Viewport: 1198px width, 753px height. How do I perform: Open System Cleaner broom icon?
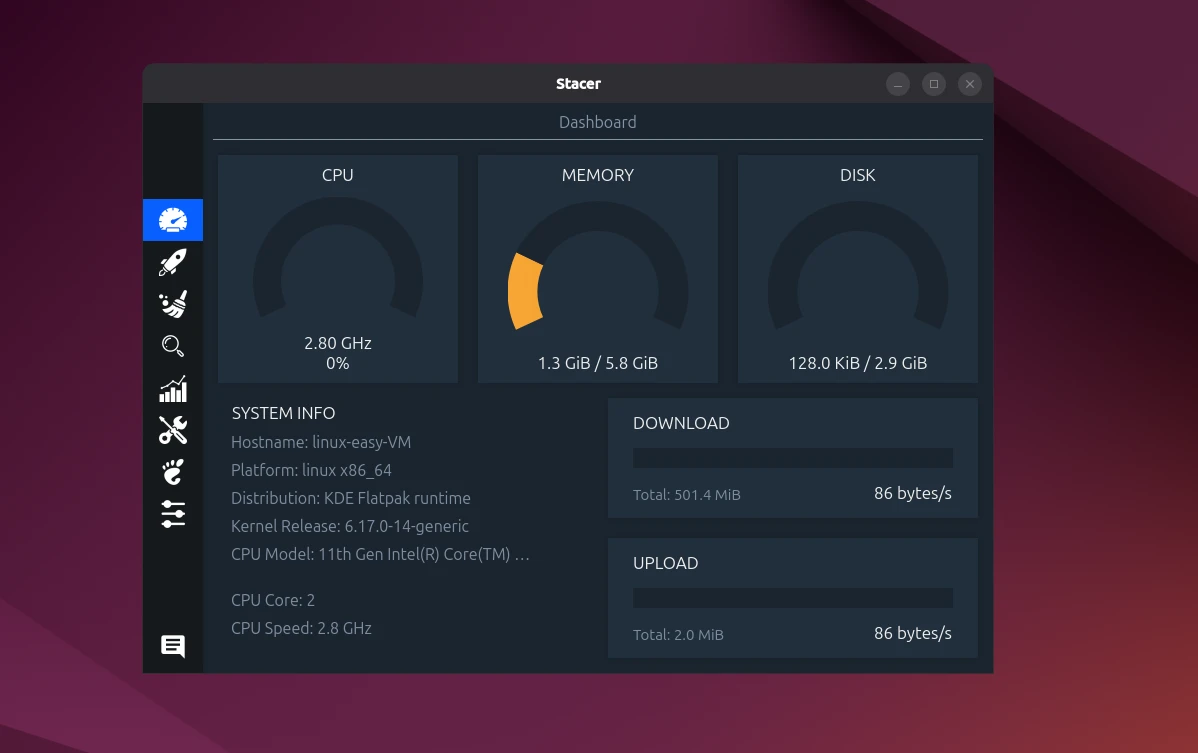(173, 305)
